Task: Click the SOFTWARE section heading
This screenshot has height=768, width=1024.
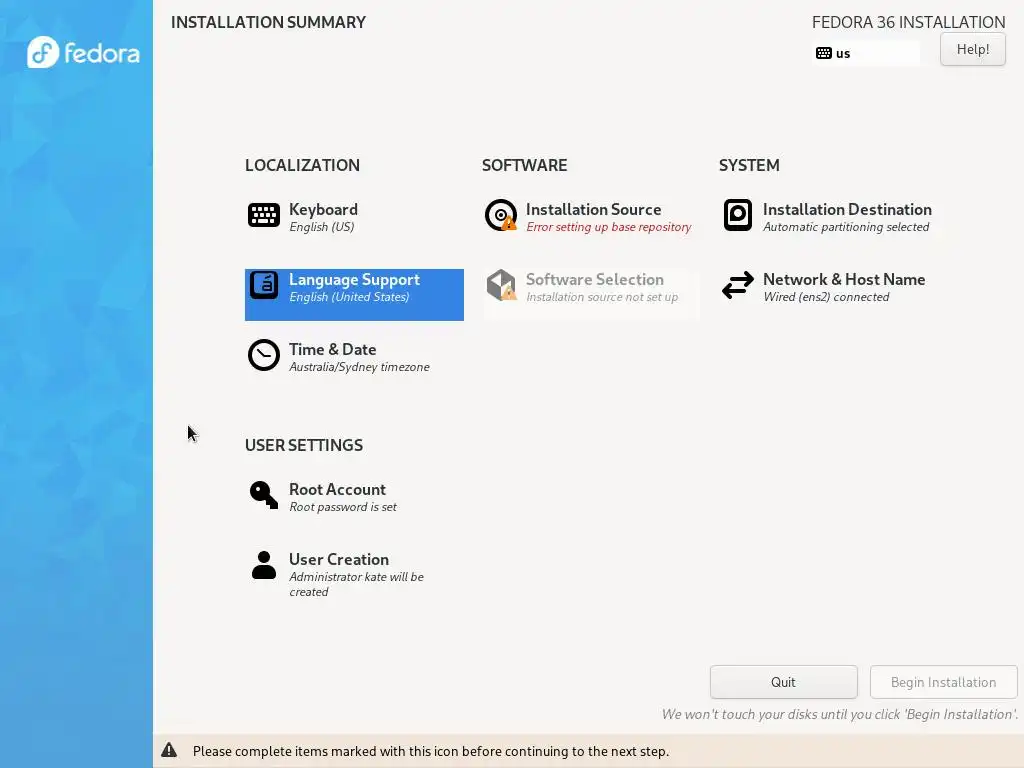Action: coord(524,165)
